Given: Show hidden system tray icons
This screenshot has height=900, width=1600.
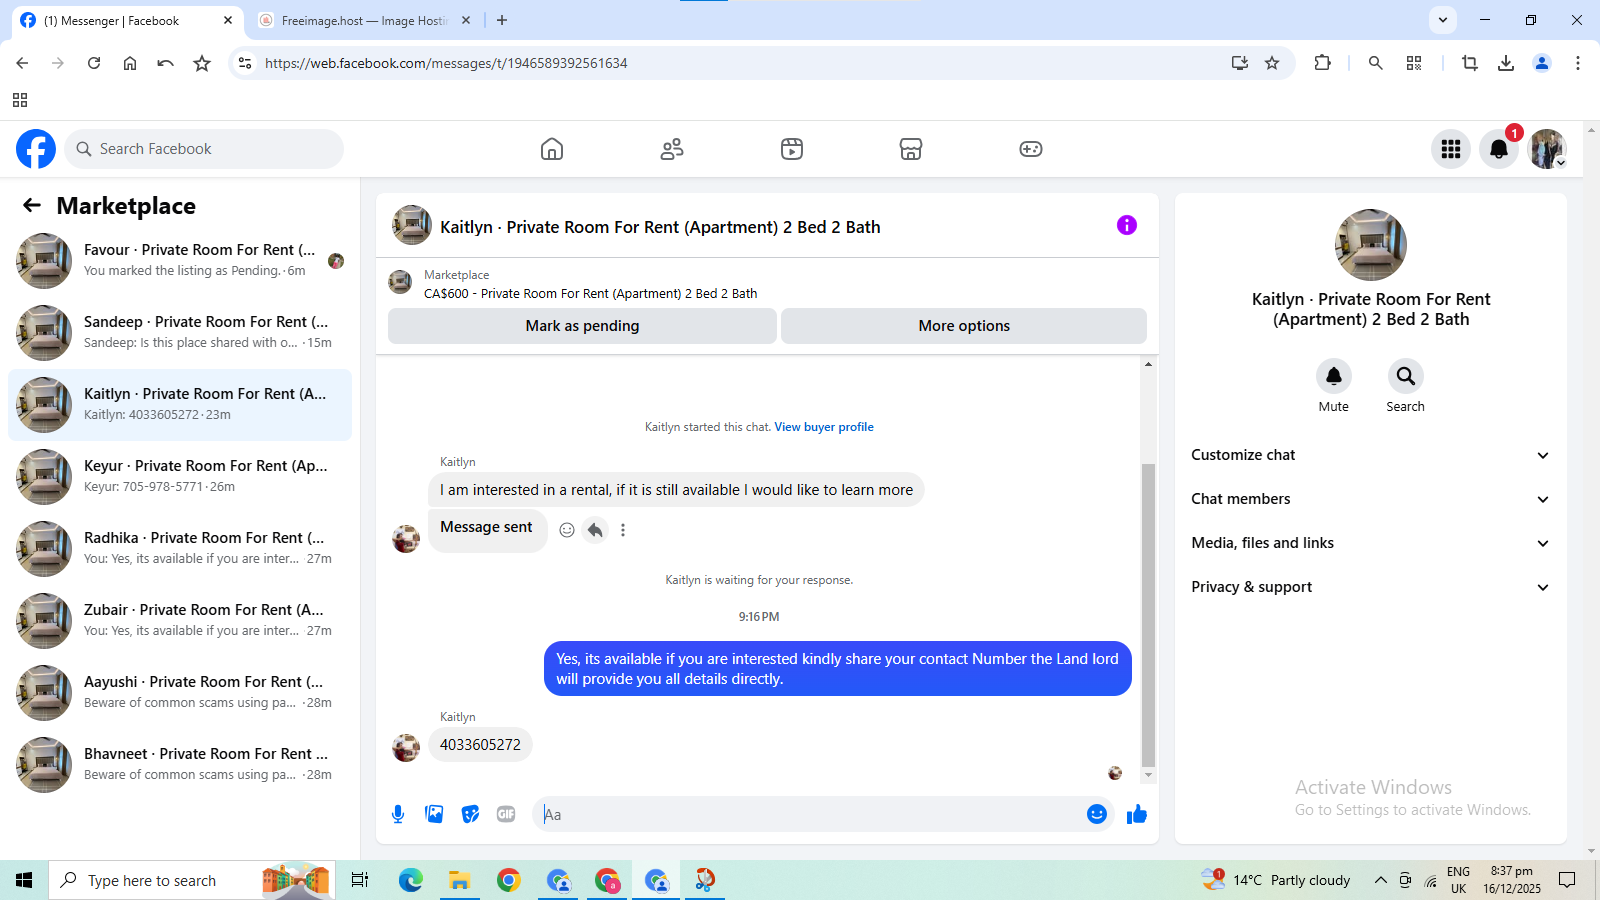Looking at the screenshot, I should tap(1380, 880).
